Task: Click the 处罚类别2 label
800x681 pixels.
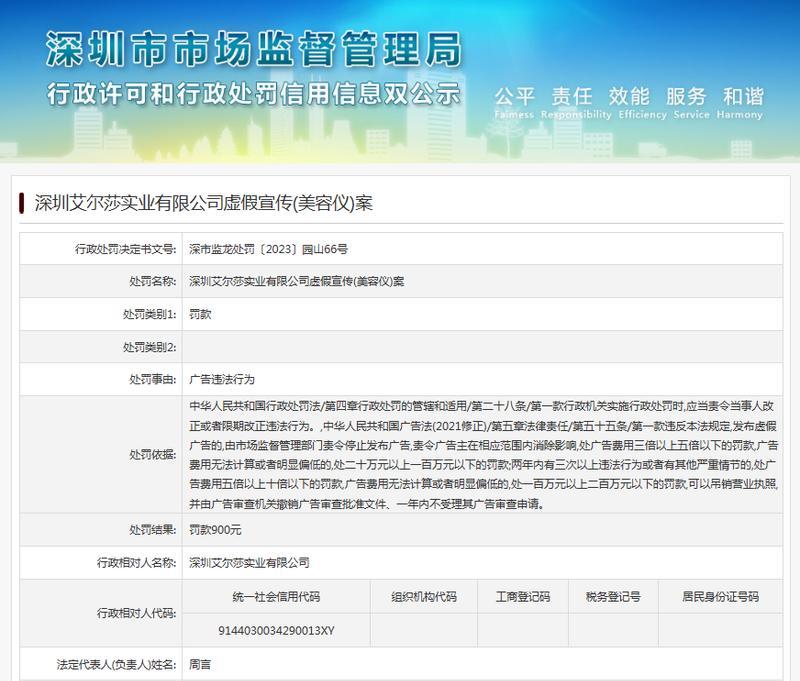Action: click(x=149, y=347)
